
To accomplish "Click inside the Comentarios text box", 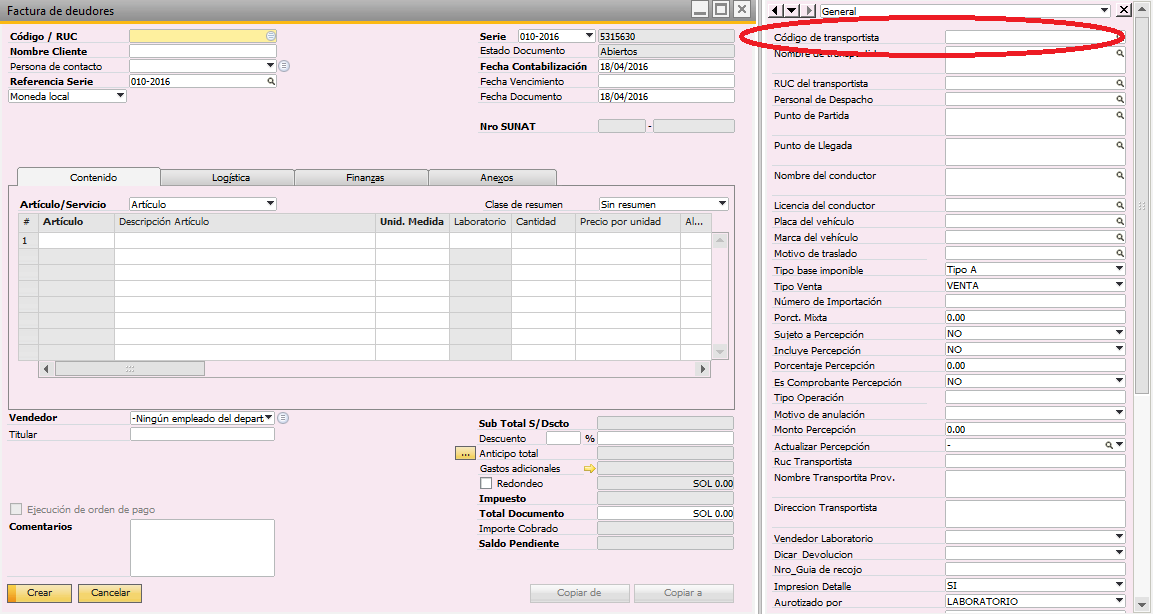I will pos(201,548).
